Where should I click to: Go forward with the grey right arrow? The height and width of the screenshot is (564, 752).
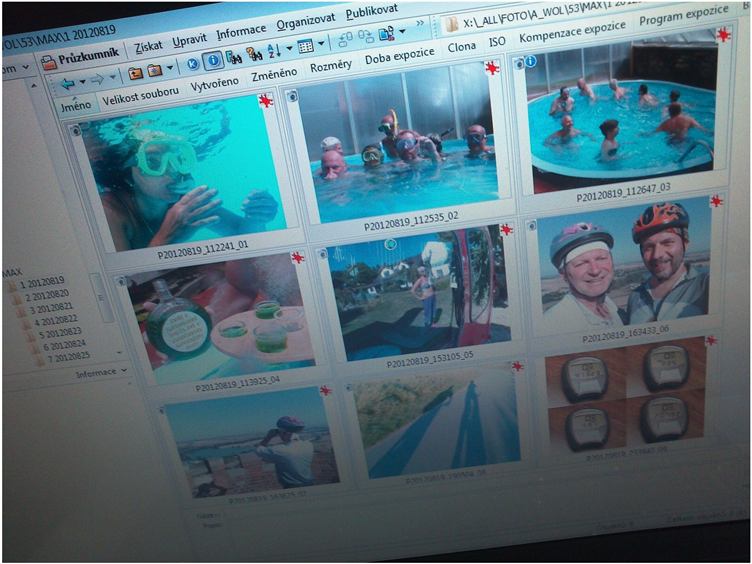(x=97, y=80)
